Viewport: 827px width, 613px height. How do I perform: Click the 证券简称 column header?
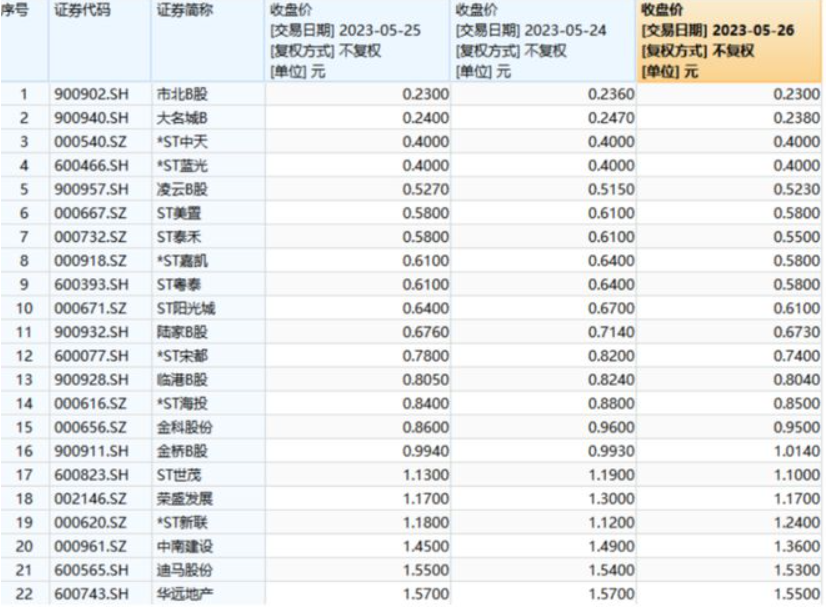click(x=207, y=40)
